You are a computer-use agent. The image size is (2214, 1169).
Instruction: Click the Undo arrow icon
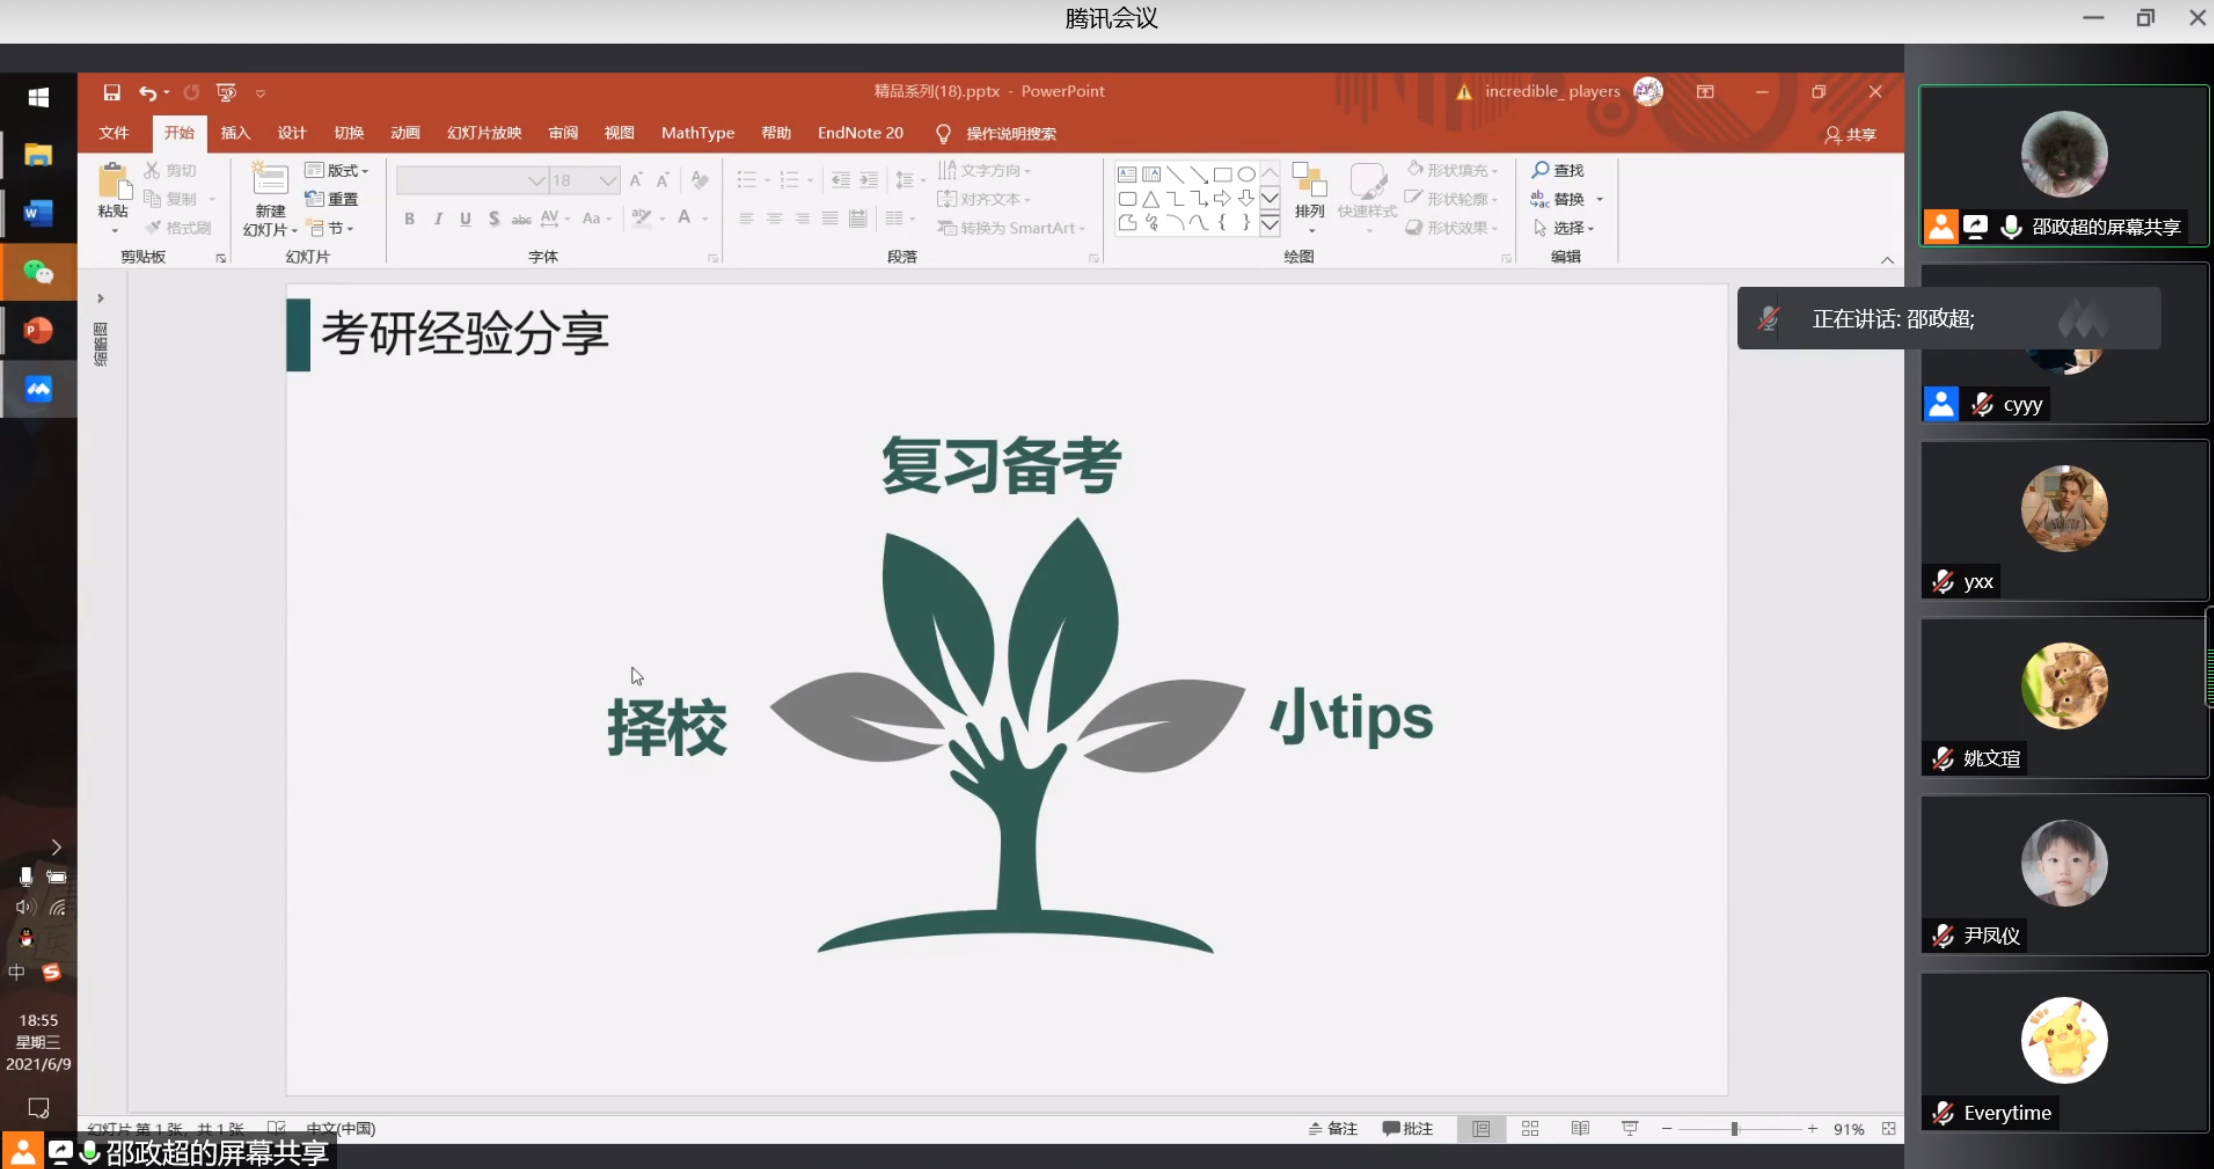148,92
